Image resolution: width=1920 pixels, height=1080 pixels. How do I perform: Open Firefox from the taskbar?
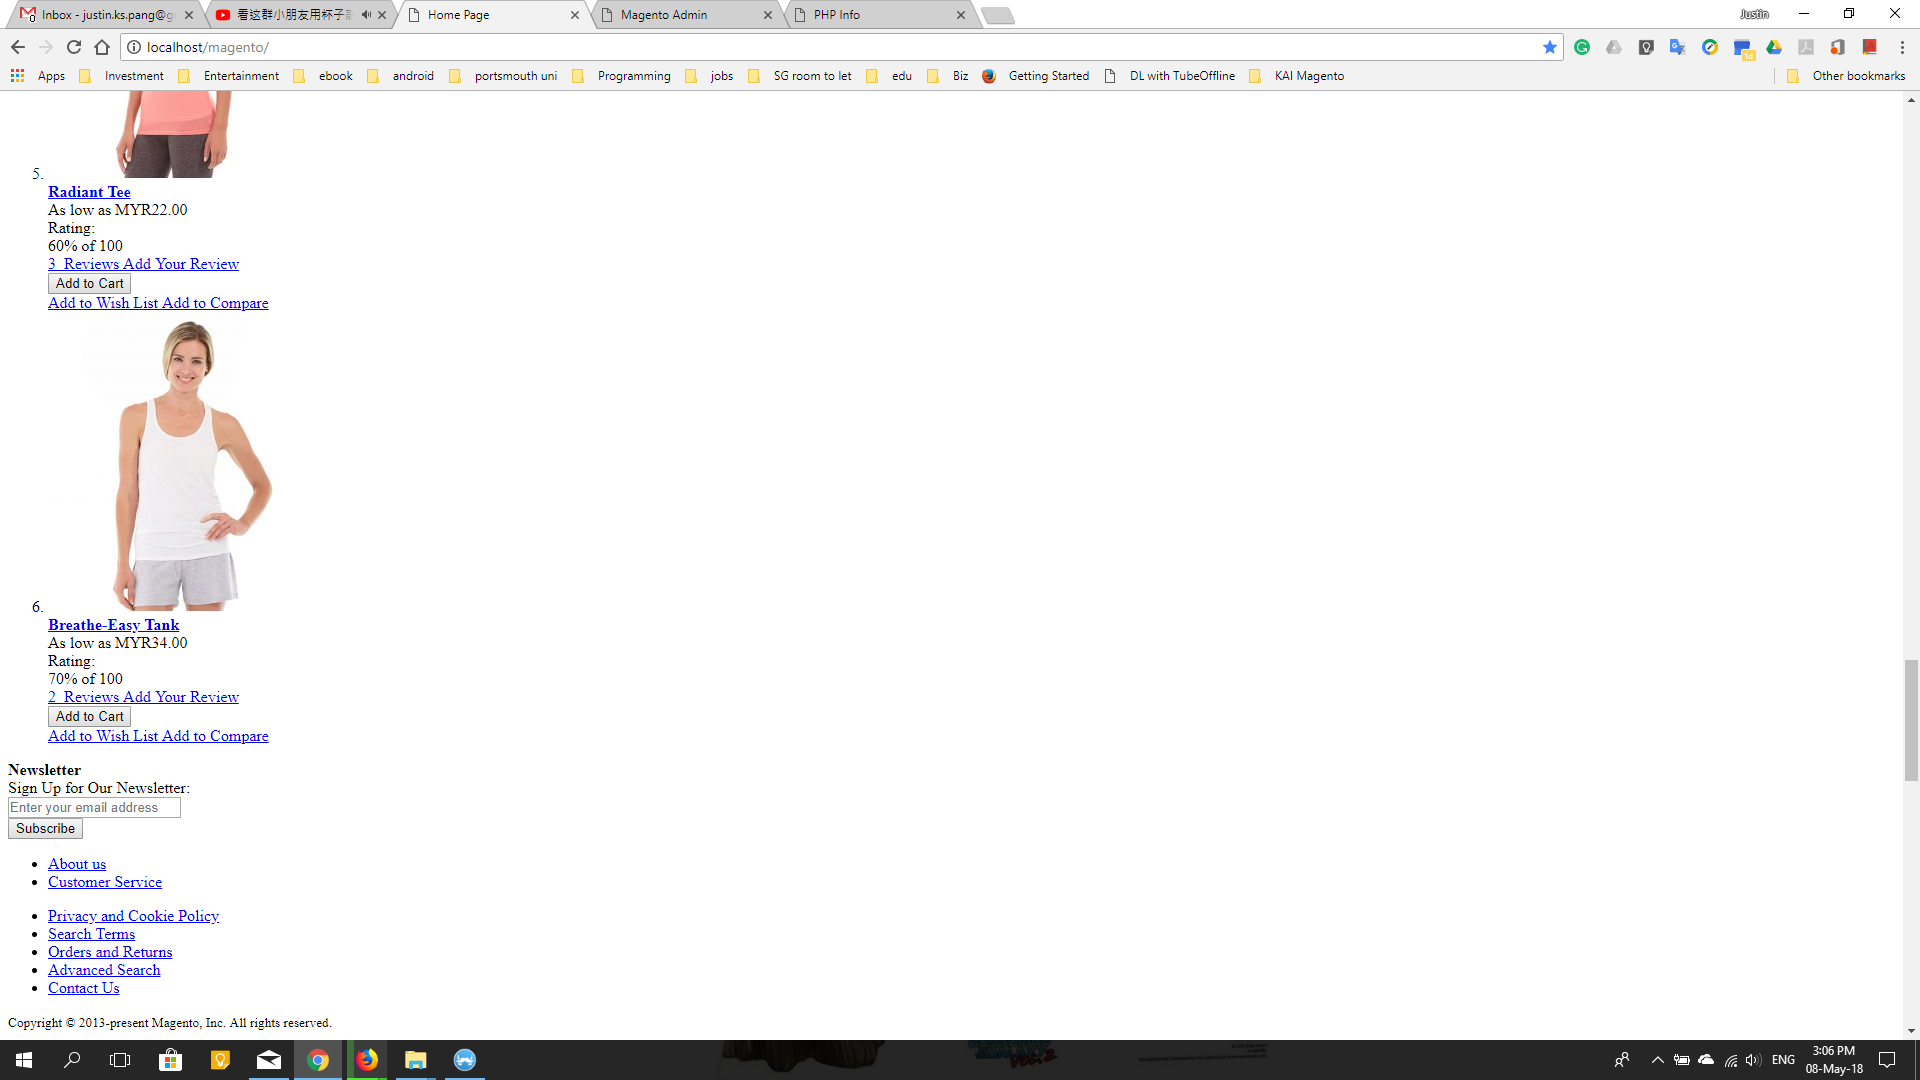coord(367,1060)
